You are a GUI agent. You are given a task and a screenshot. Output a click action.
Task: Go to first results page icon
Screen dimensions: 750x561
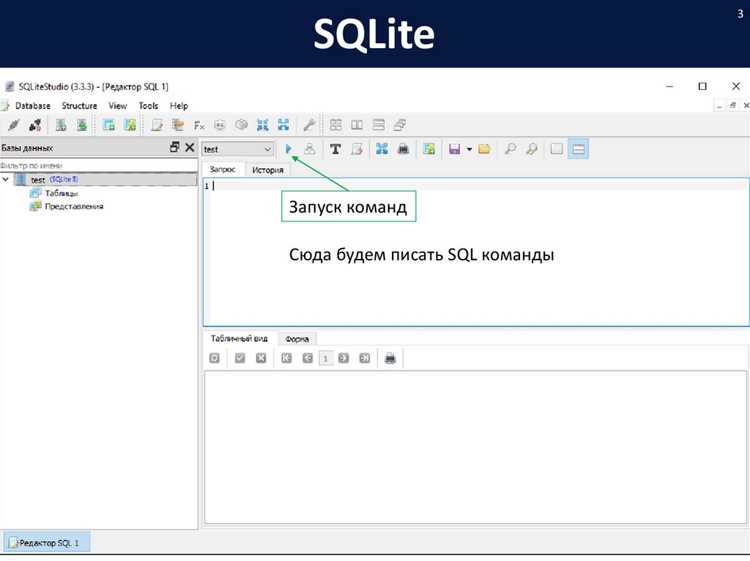286,358
